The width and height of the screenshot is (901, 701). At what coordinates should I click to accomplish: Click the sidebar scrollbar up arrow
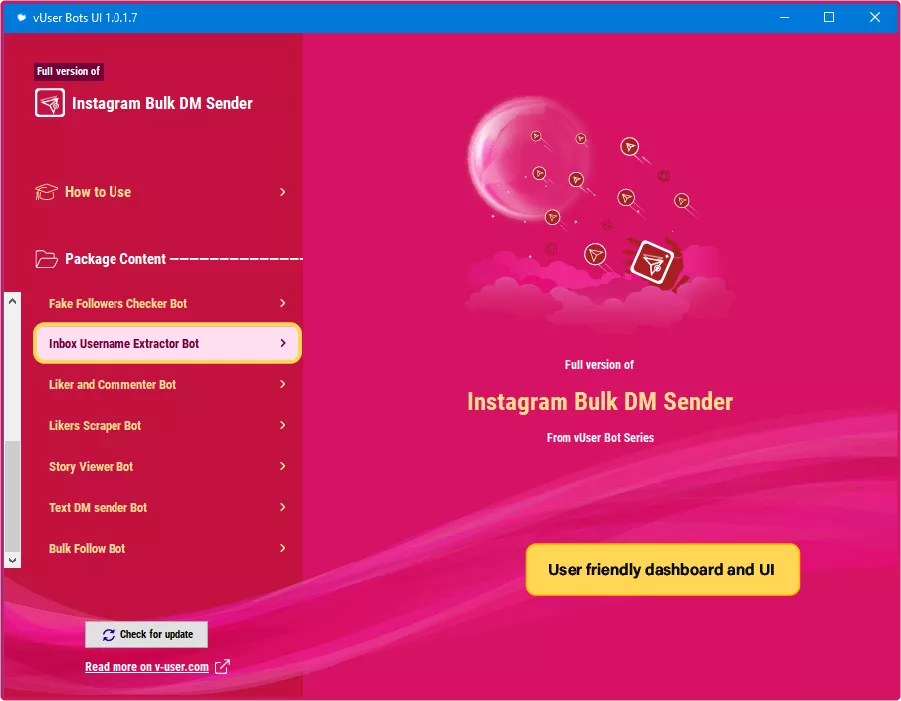[12, 301]
